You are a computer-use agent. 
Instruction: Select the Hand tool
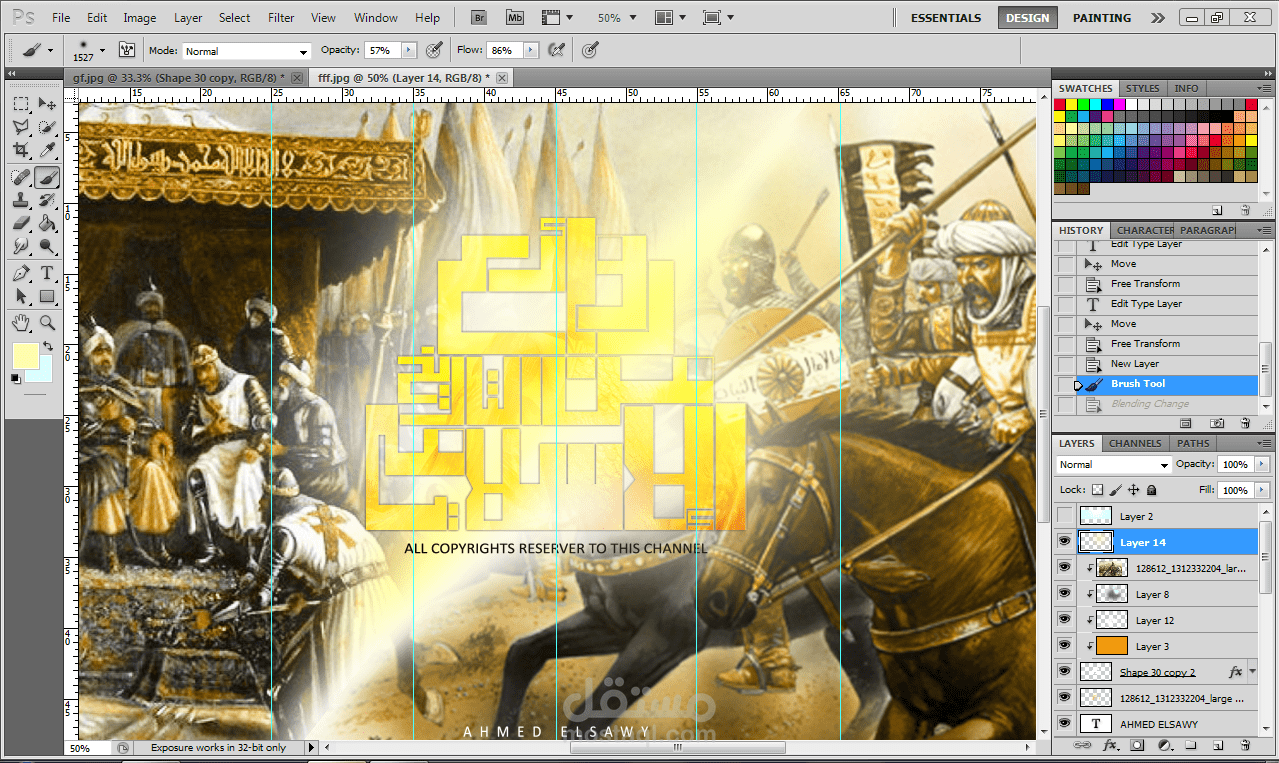[x=21, y=322]
